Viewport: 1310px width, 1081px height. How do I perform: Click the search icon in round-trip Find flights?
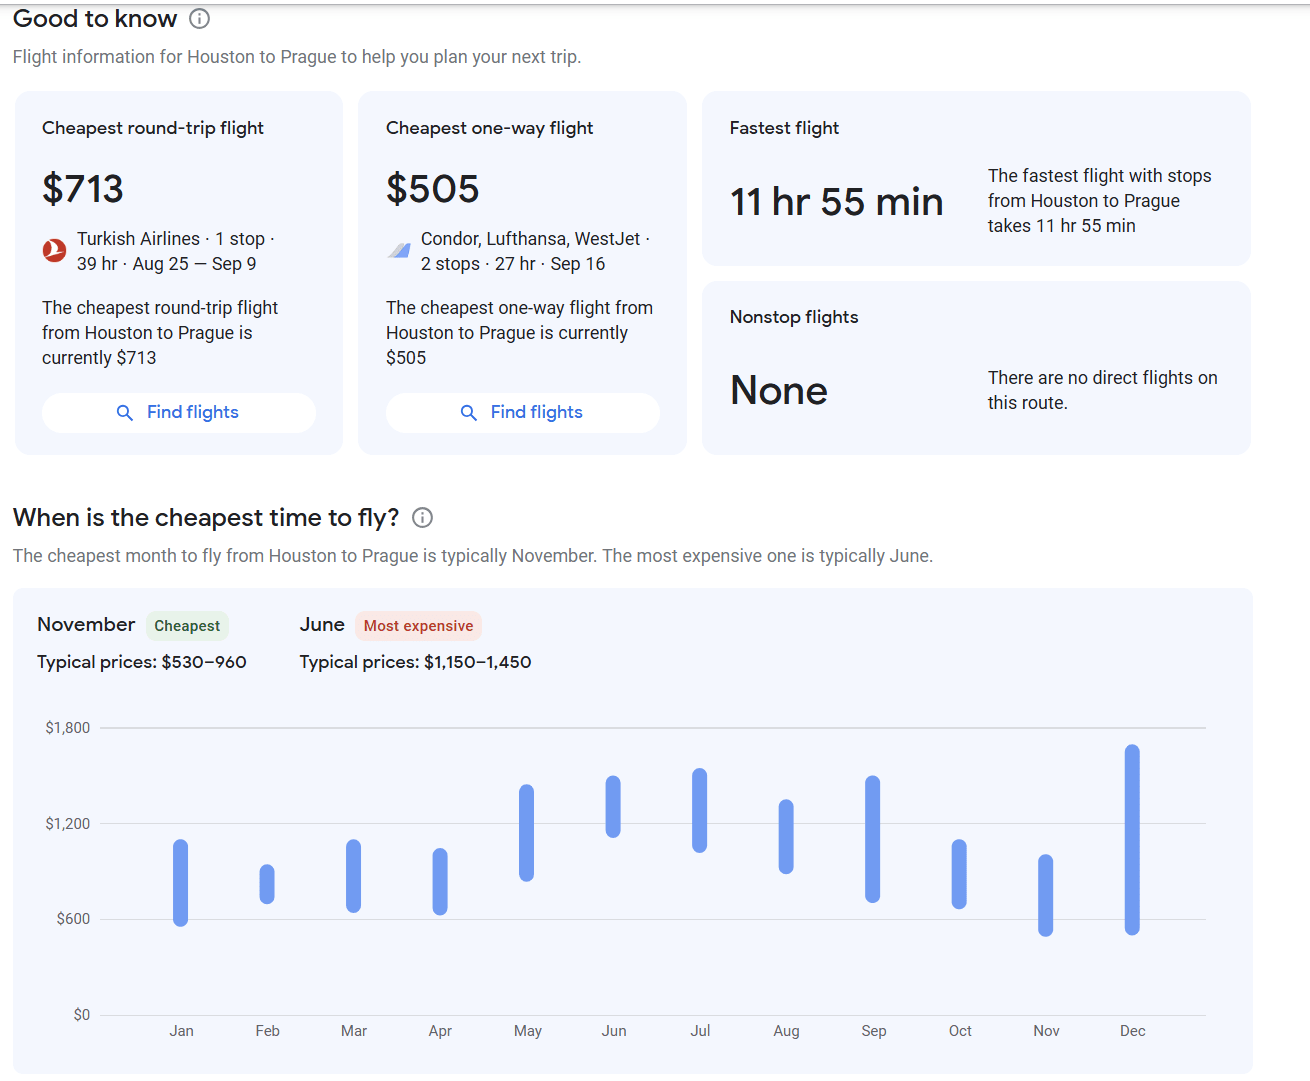pyautogui.click(x=125, y=412)
